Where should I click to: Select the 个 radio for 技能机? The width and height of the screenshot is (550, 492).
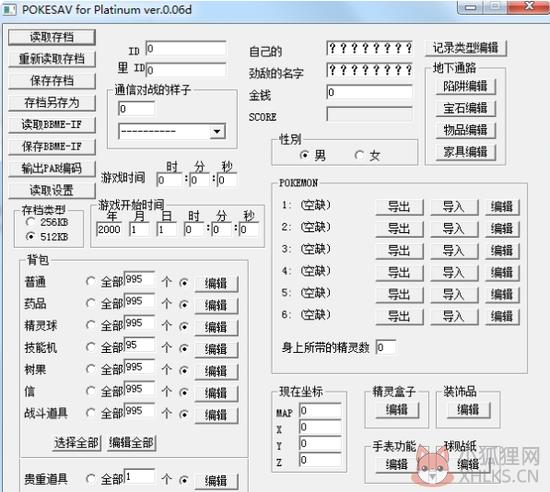(183, 349)
